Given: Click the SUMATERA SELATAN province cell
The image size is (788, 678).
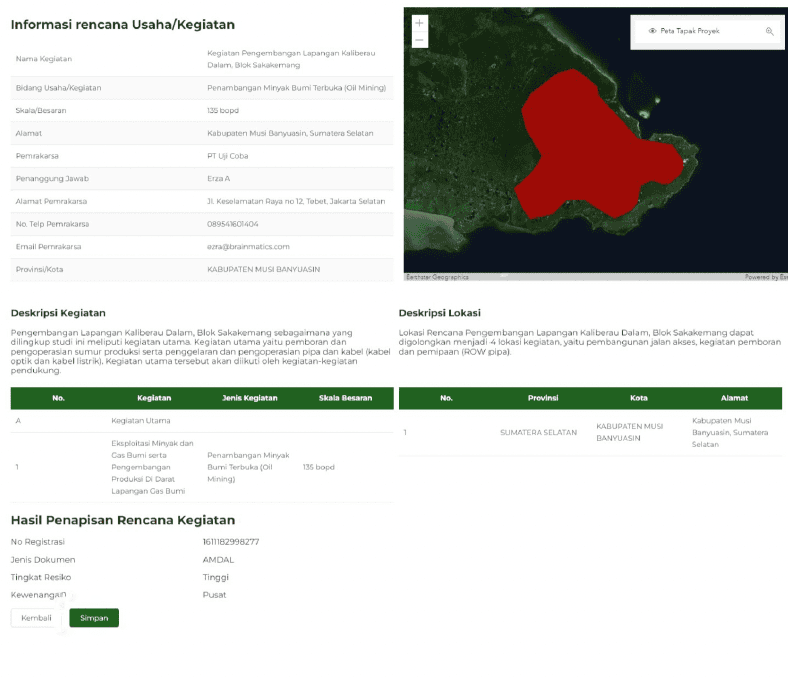Looking at the screenshot, I should pos(539,433).
